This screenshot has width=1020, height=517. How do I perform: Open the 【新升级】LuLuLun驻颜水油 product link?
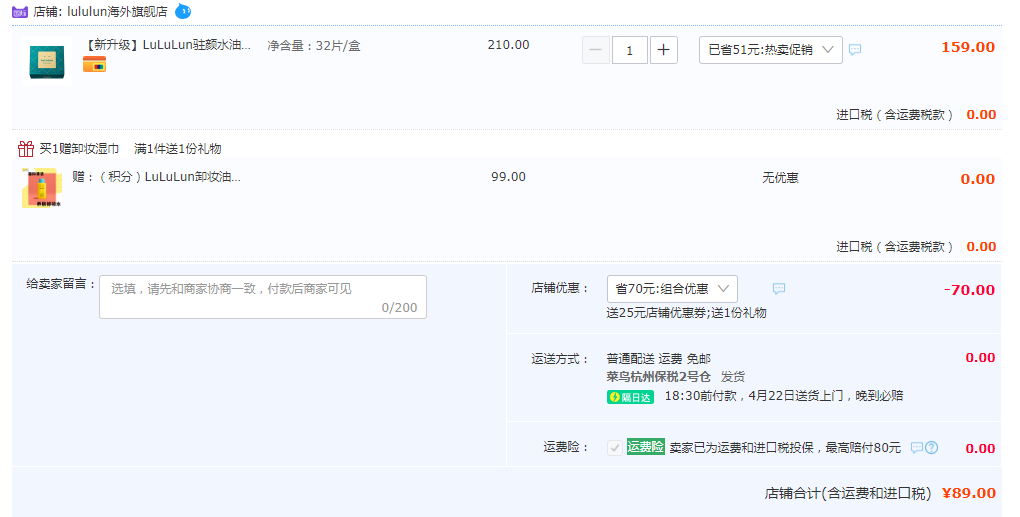[168, 45]
